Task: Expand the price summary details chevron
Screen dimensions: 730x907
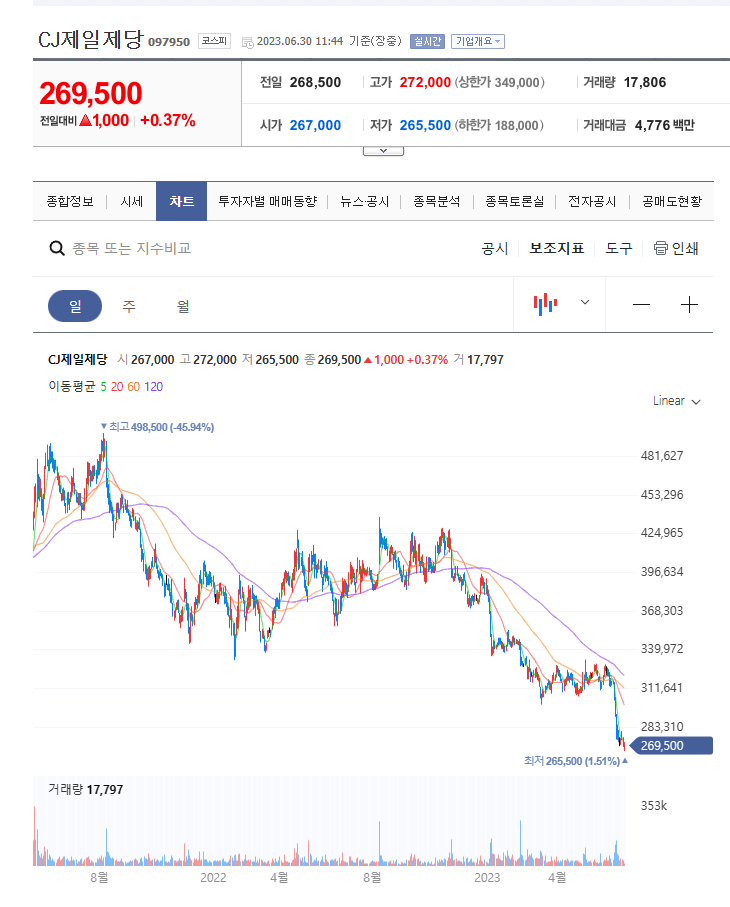Action: point(384,151)
